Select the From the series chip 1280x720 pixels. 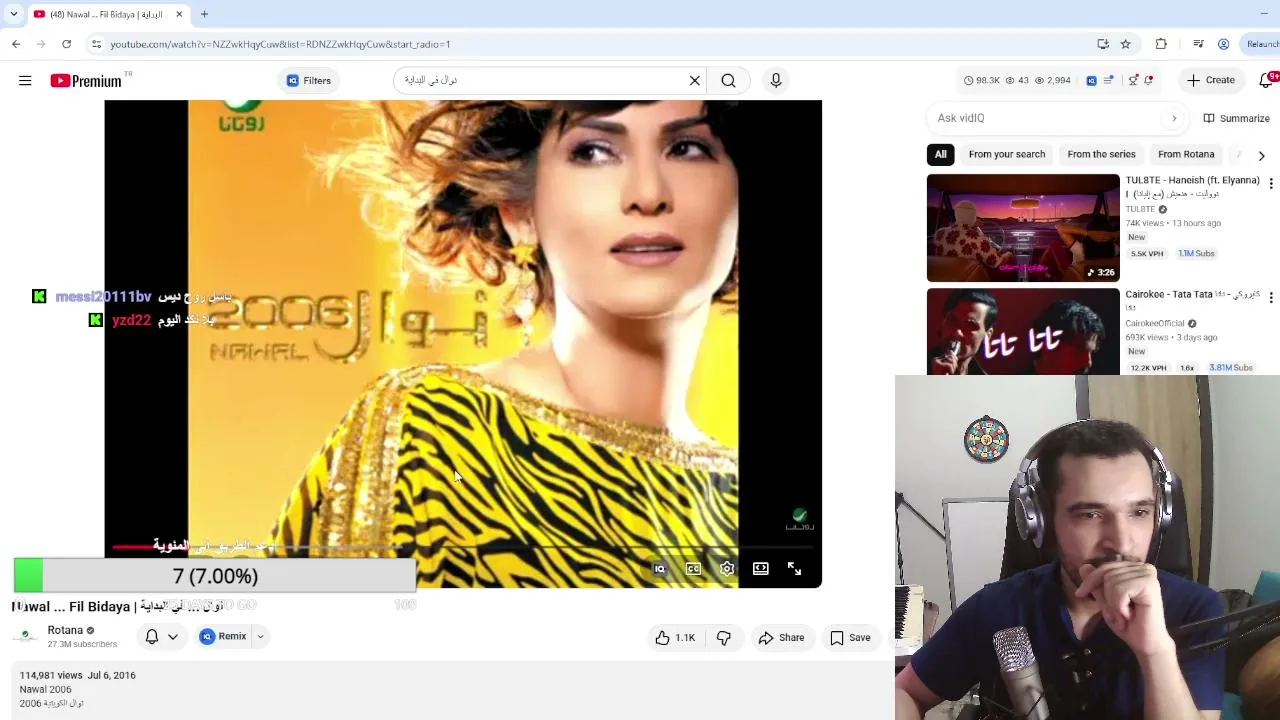1101,154
